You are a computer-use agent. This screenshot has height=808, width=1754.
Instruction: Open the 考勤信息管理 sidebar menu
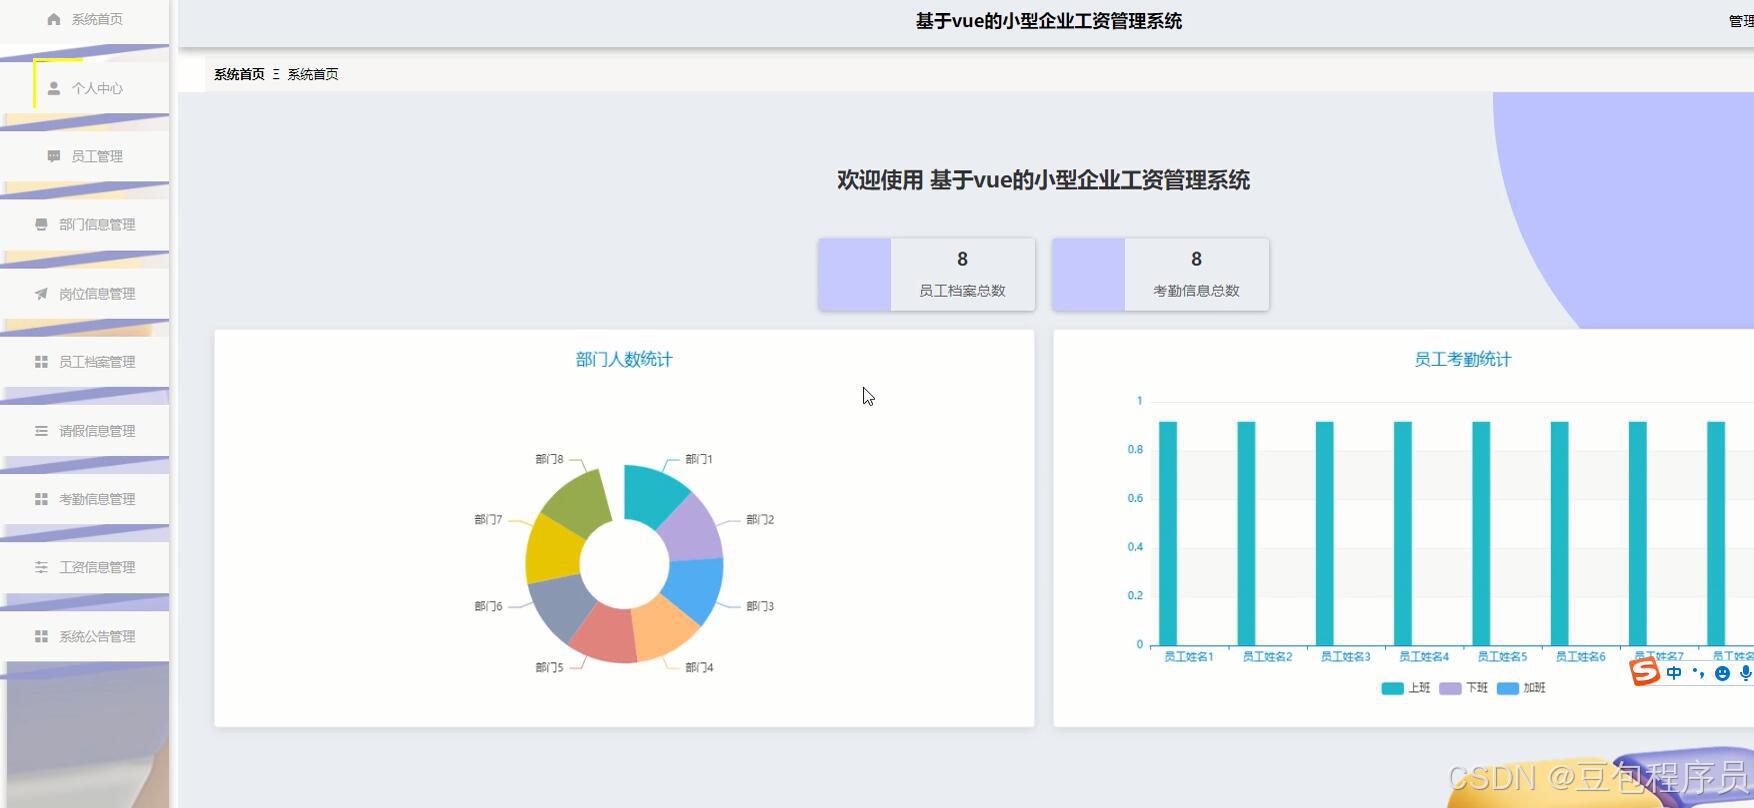coord(85,499)
